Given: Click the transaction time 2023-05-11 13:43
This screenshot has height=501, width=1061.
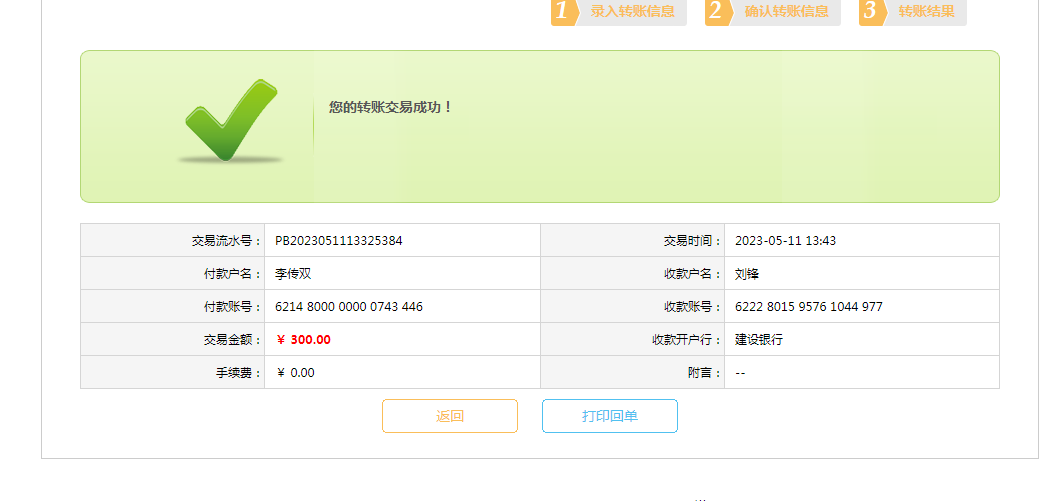Looking at the screenshot, I should pyautogui.click(x=785, y=241).
